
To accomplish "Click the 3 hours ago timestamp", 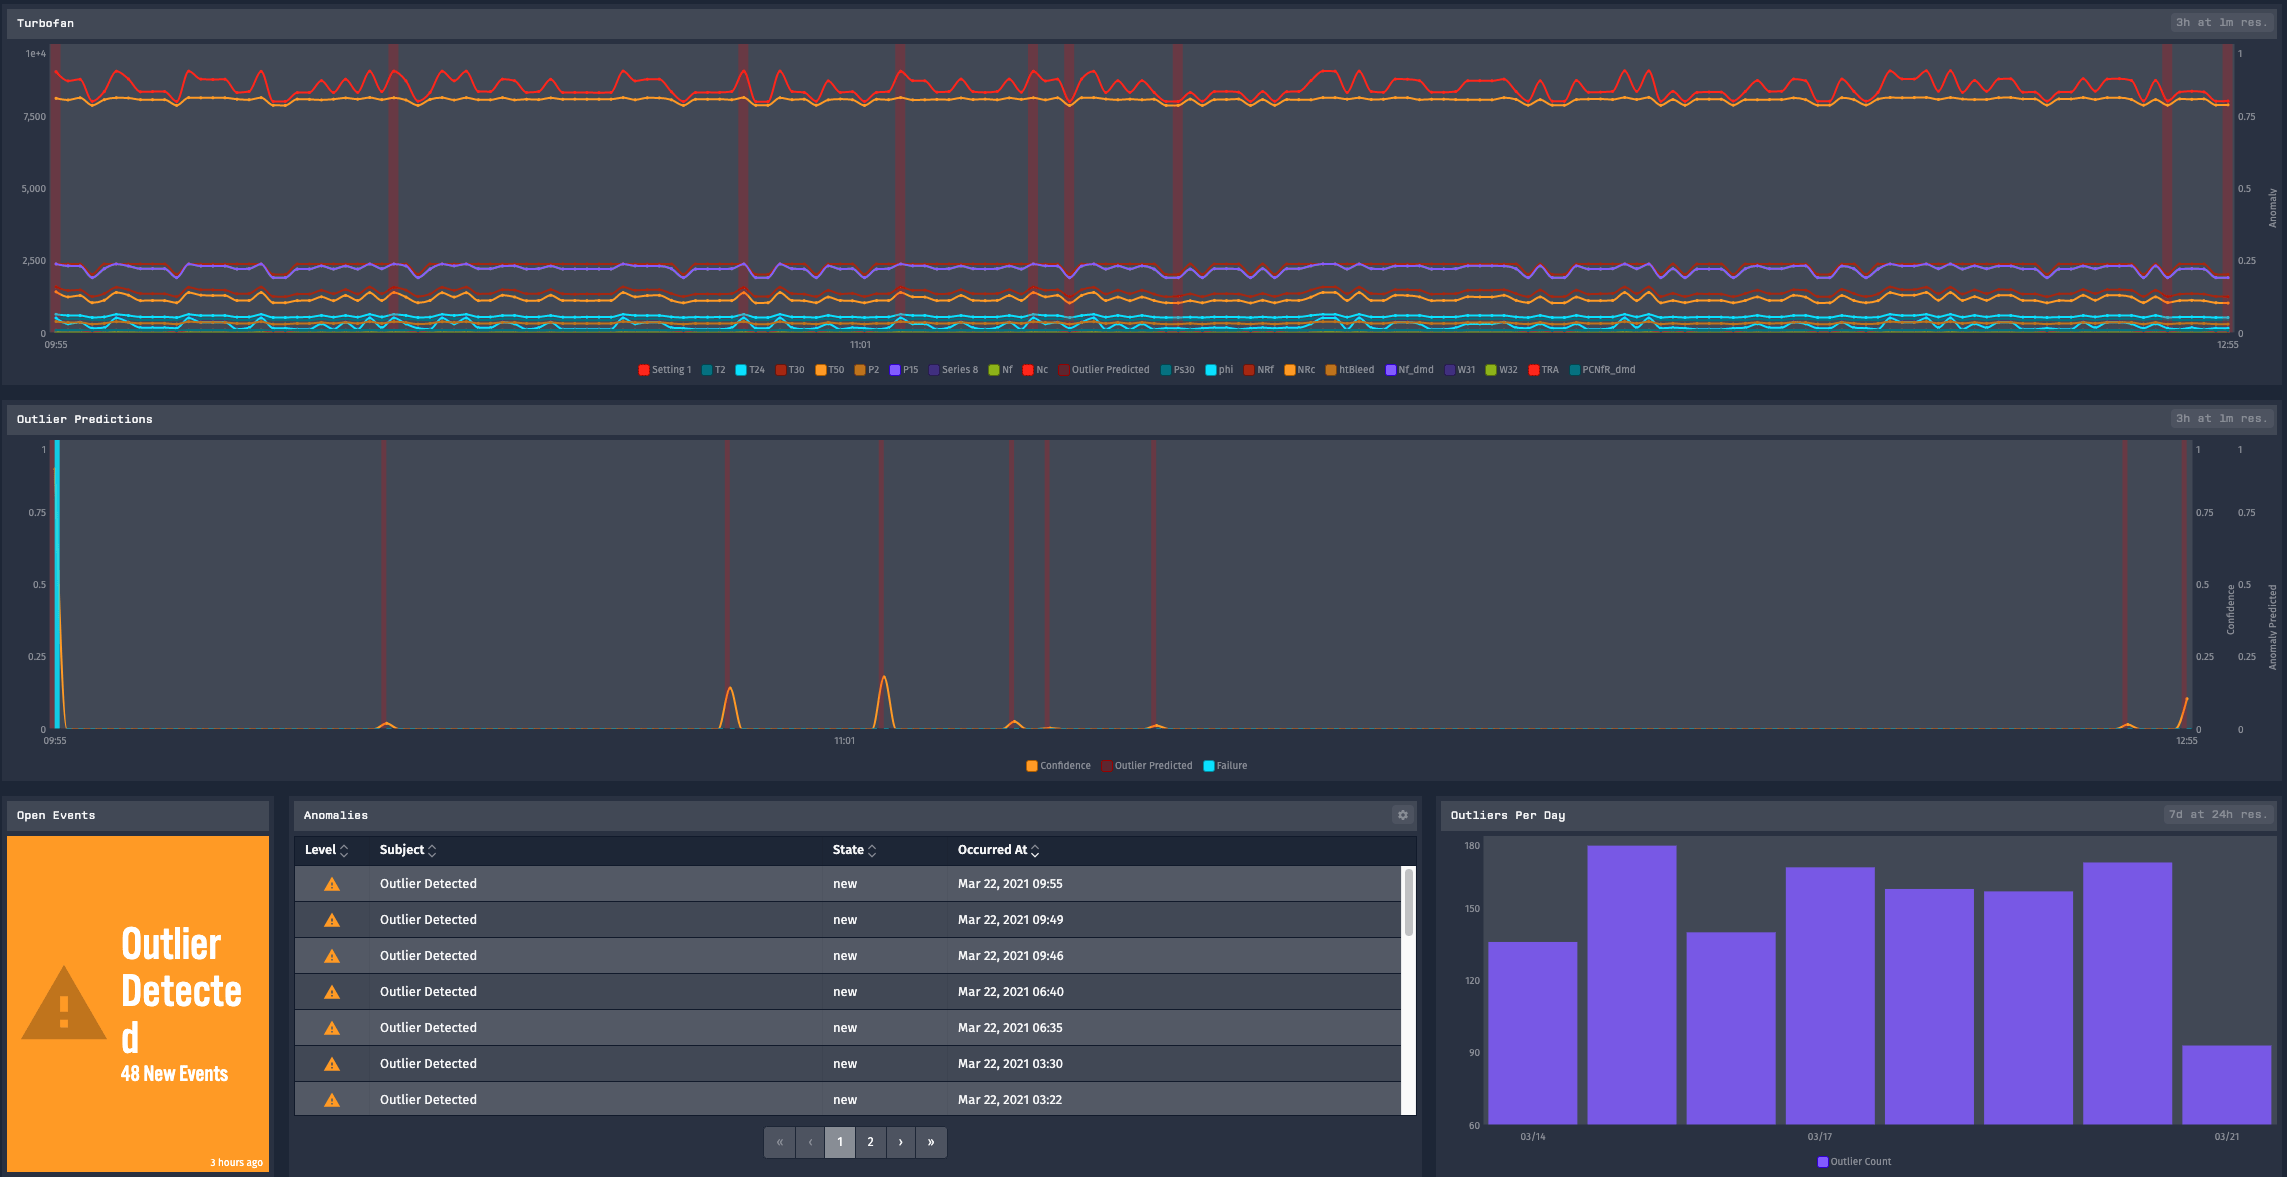I will point(236,1162).
